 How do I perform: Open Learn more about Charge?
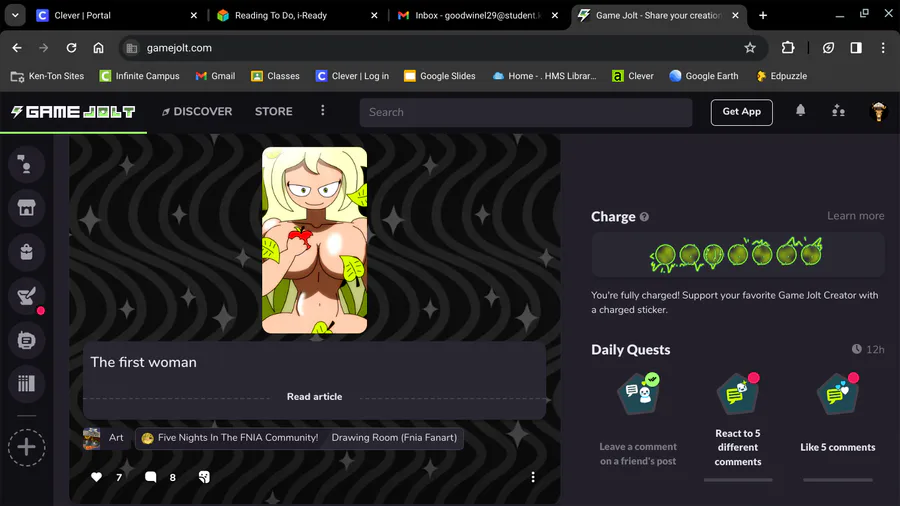(x=855, y=216)
